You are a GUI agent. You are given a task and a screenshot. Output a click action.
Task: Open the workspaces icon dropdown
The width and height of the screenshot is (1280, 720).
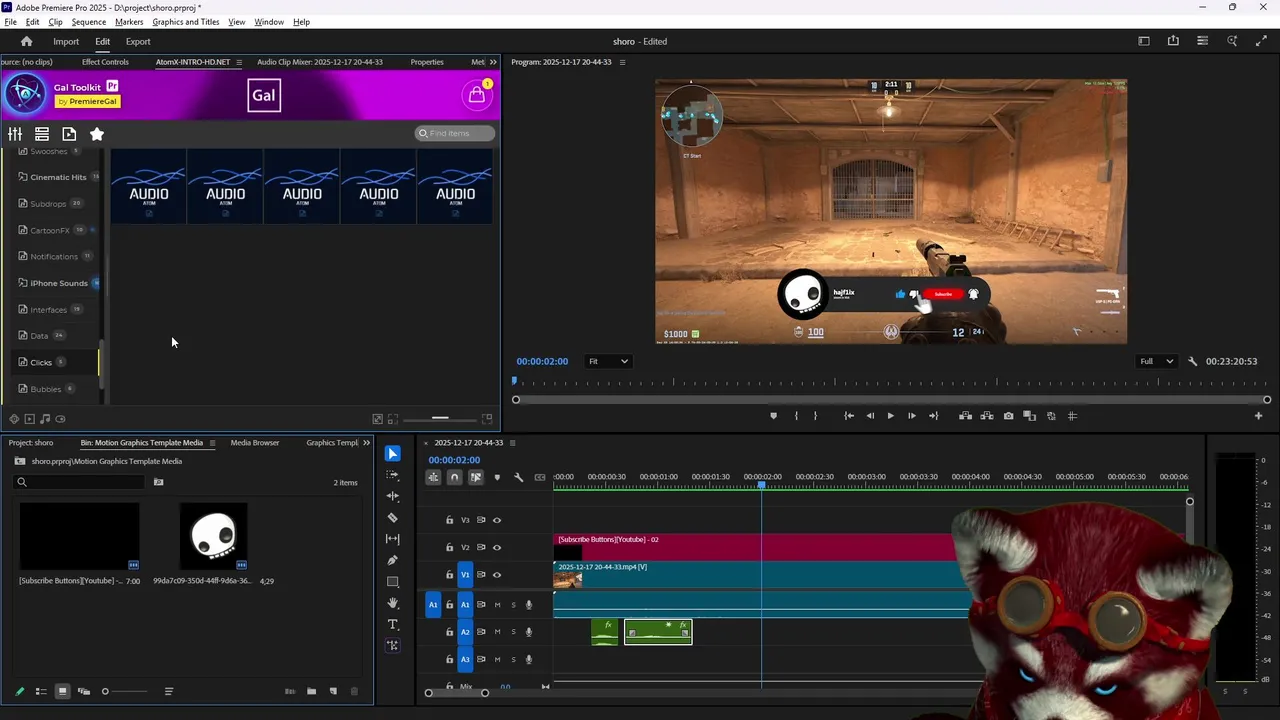tap(1144, 41)
